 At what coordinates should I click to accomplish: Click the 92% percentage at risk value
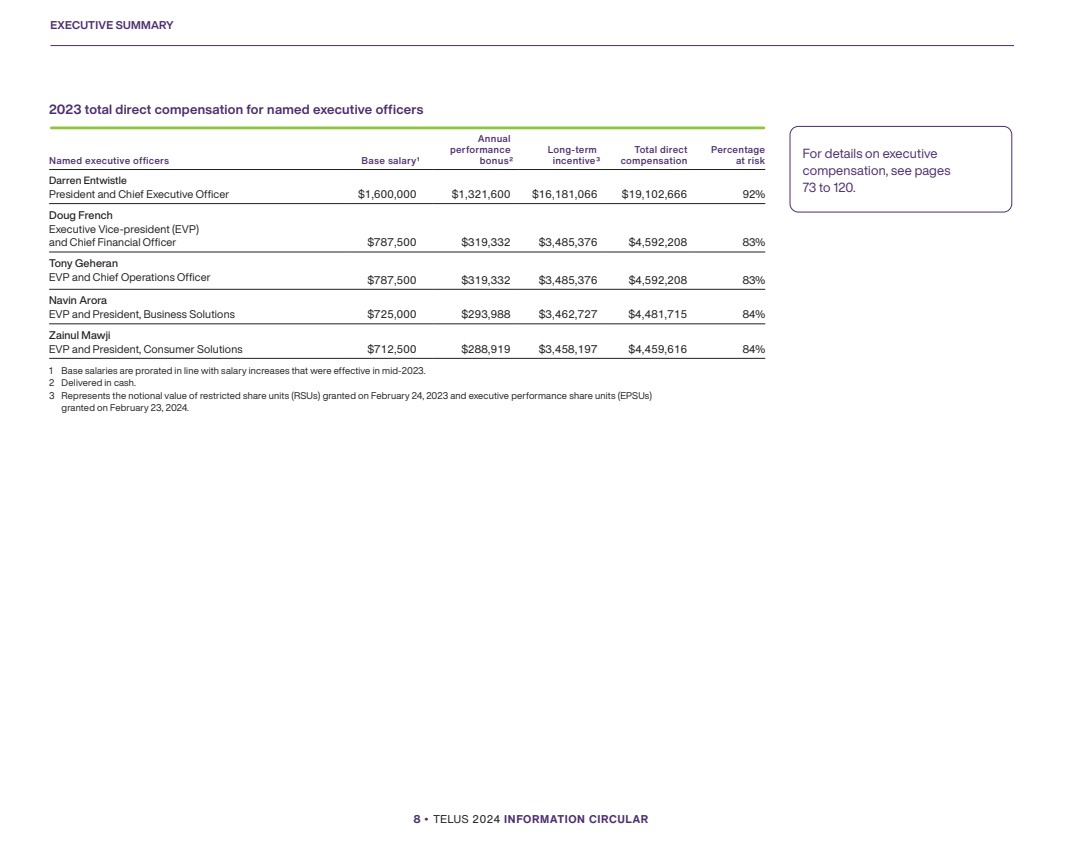[753, 195]
